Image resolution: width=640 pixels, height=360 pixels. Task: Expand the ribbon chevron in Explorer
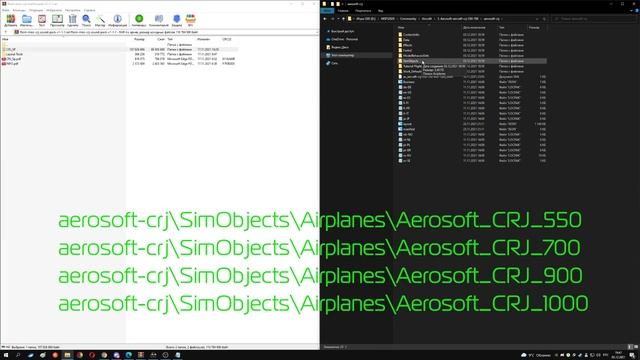click(631, 11)
